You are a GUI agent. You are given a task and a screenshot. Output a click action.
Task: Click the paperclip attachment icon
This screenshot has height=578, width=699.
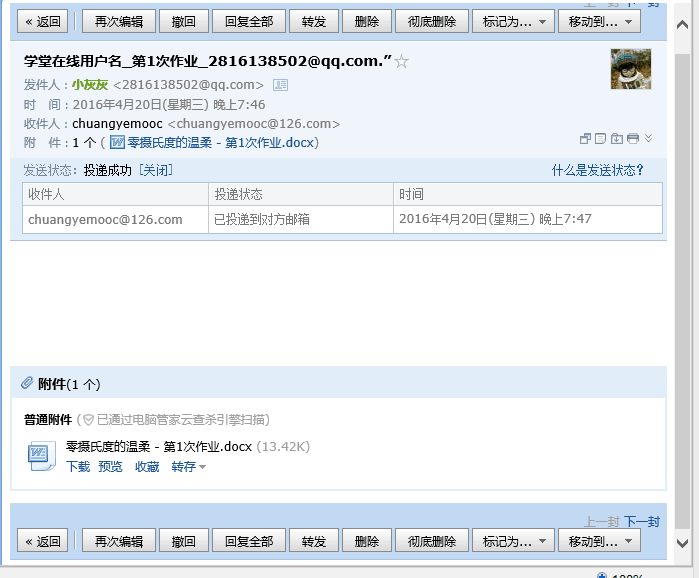[x=27, y=383]
